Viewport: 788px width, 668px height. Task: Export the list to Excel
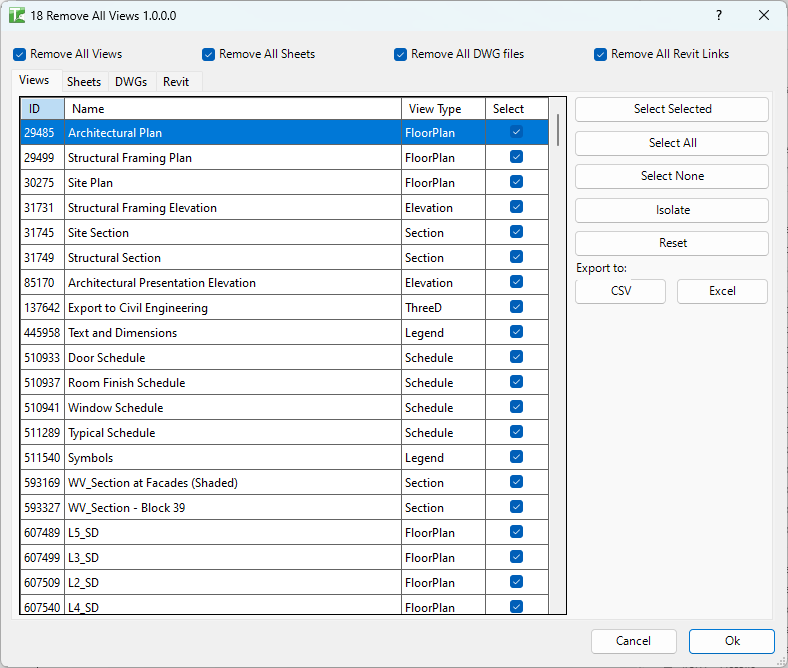[x=722, y=291]
